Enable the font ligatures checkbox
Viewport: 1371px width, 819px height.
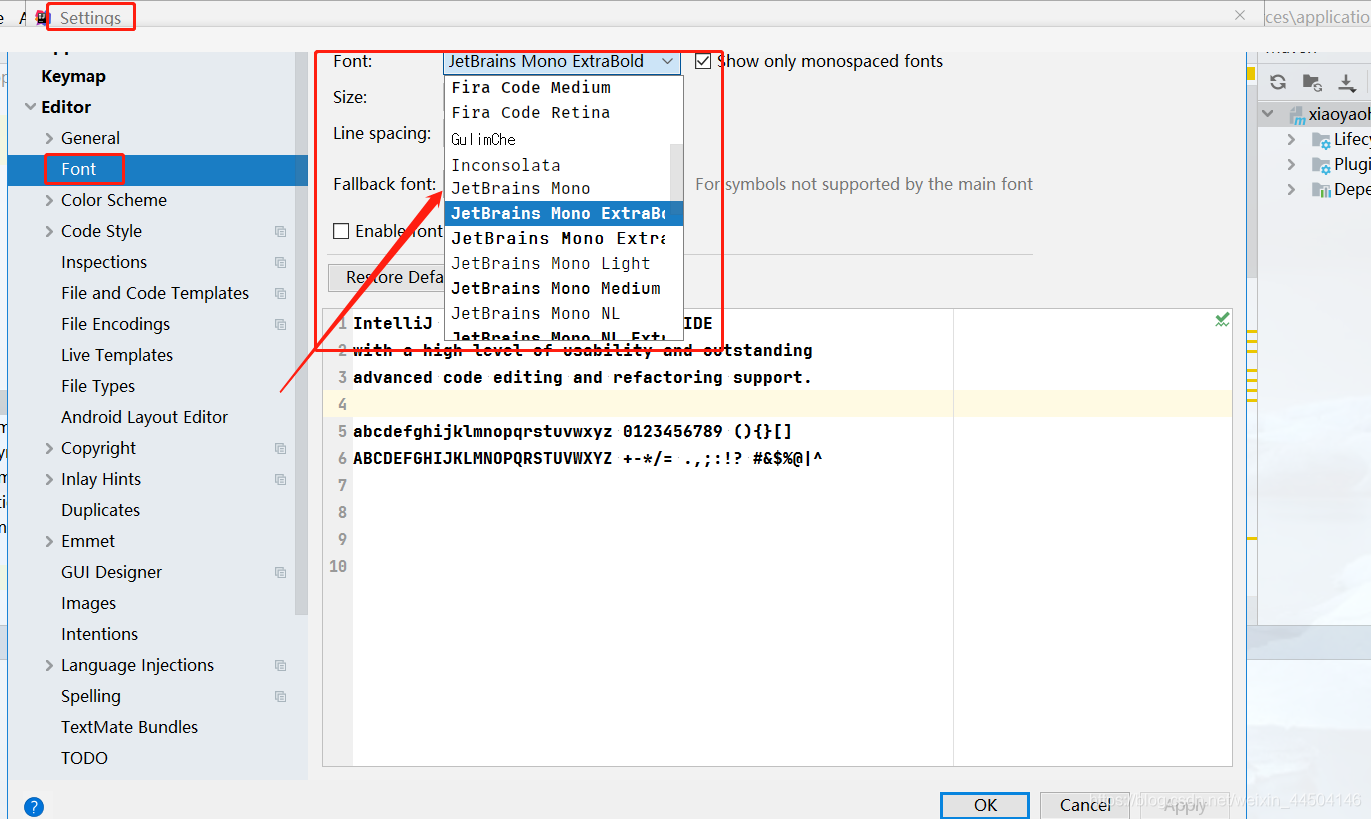coord(341,231)
